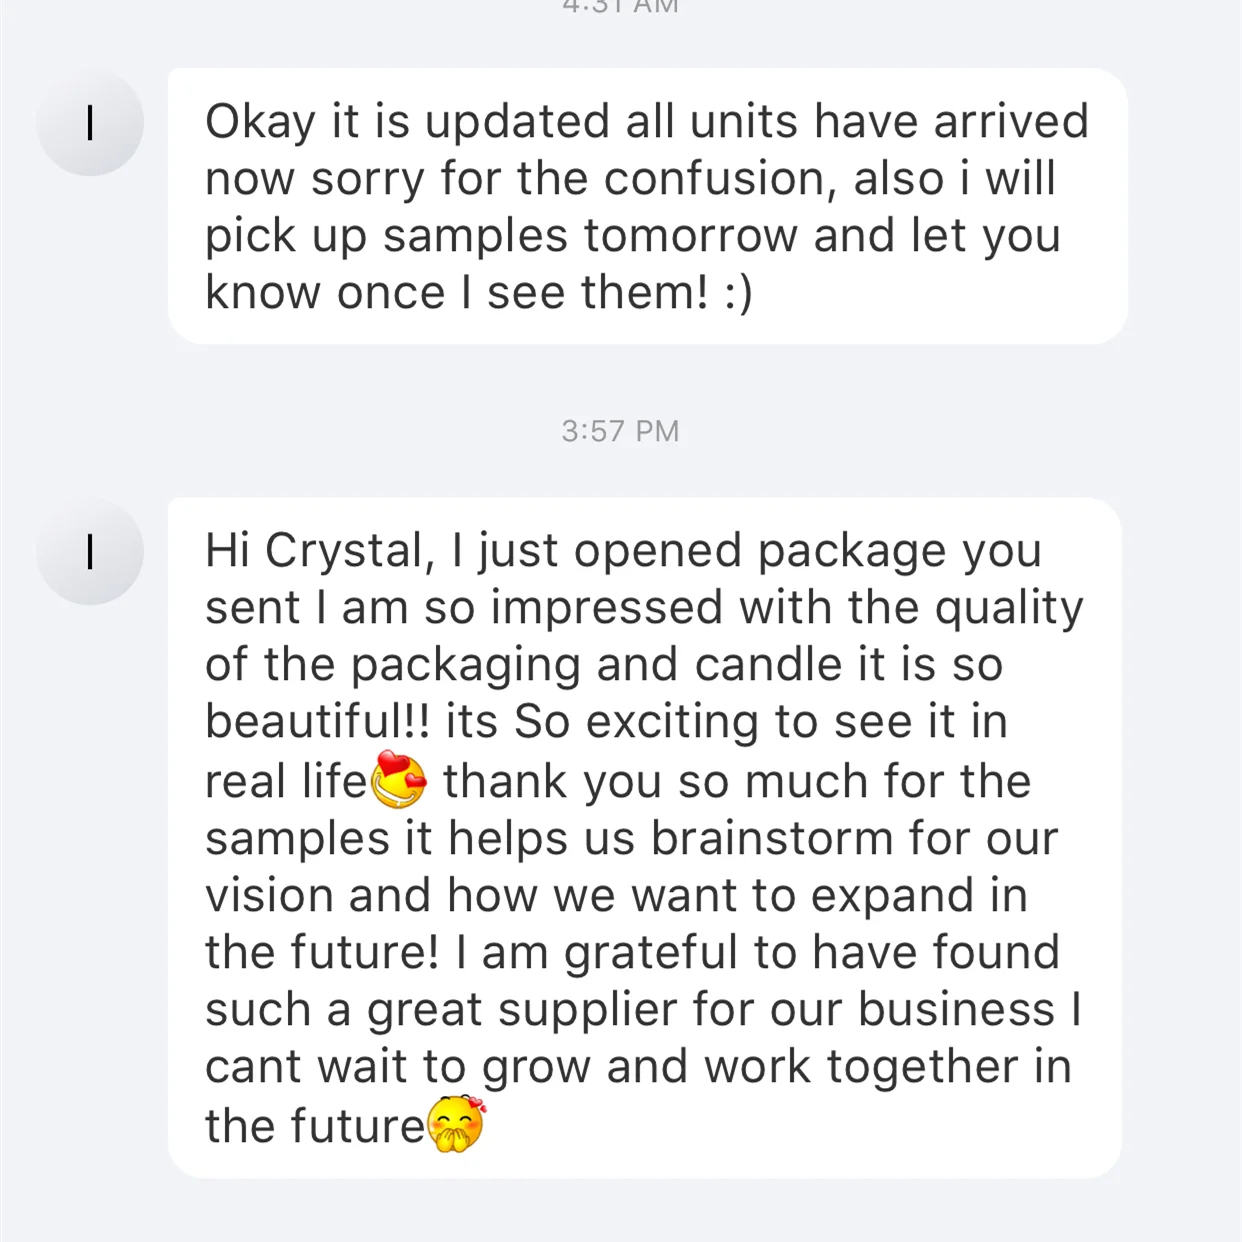This screenshot has width=1242, height=1242.
Task: Click the partially visible timestamp at top
Action: coord(620,6)
